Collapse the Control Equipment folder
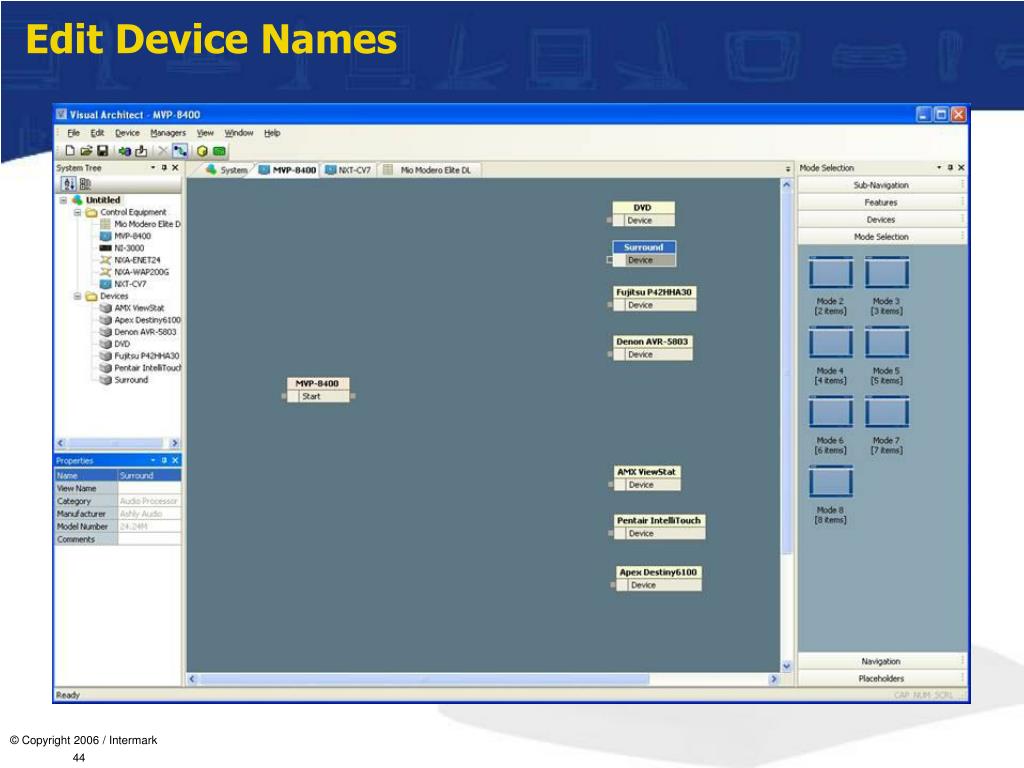Screen dimensions: 1024x768 click(77, 212)
